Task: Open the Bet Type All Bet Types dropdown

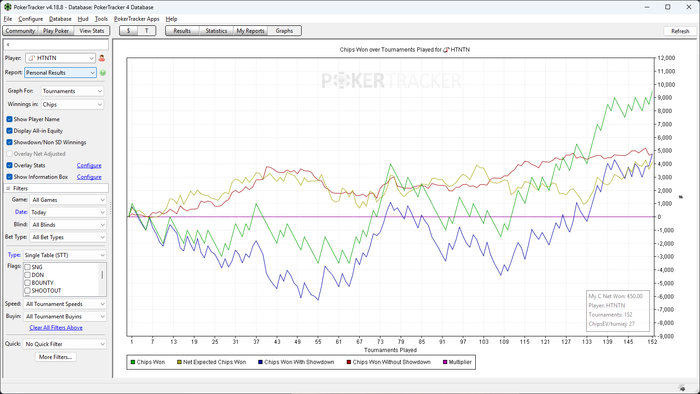Action: (68, 237)
